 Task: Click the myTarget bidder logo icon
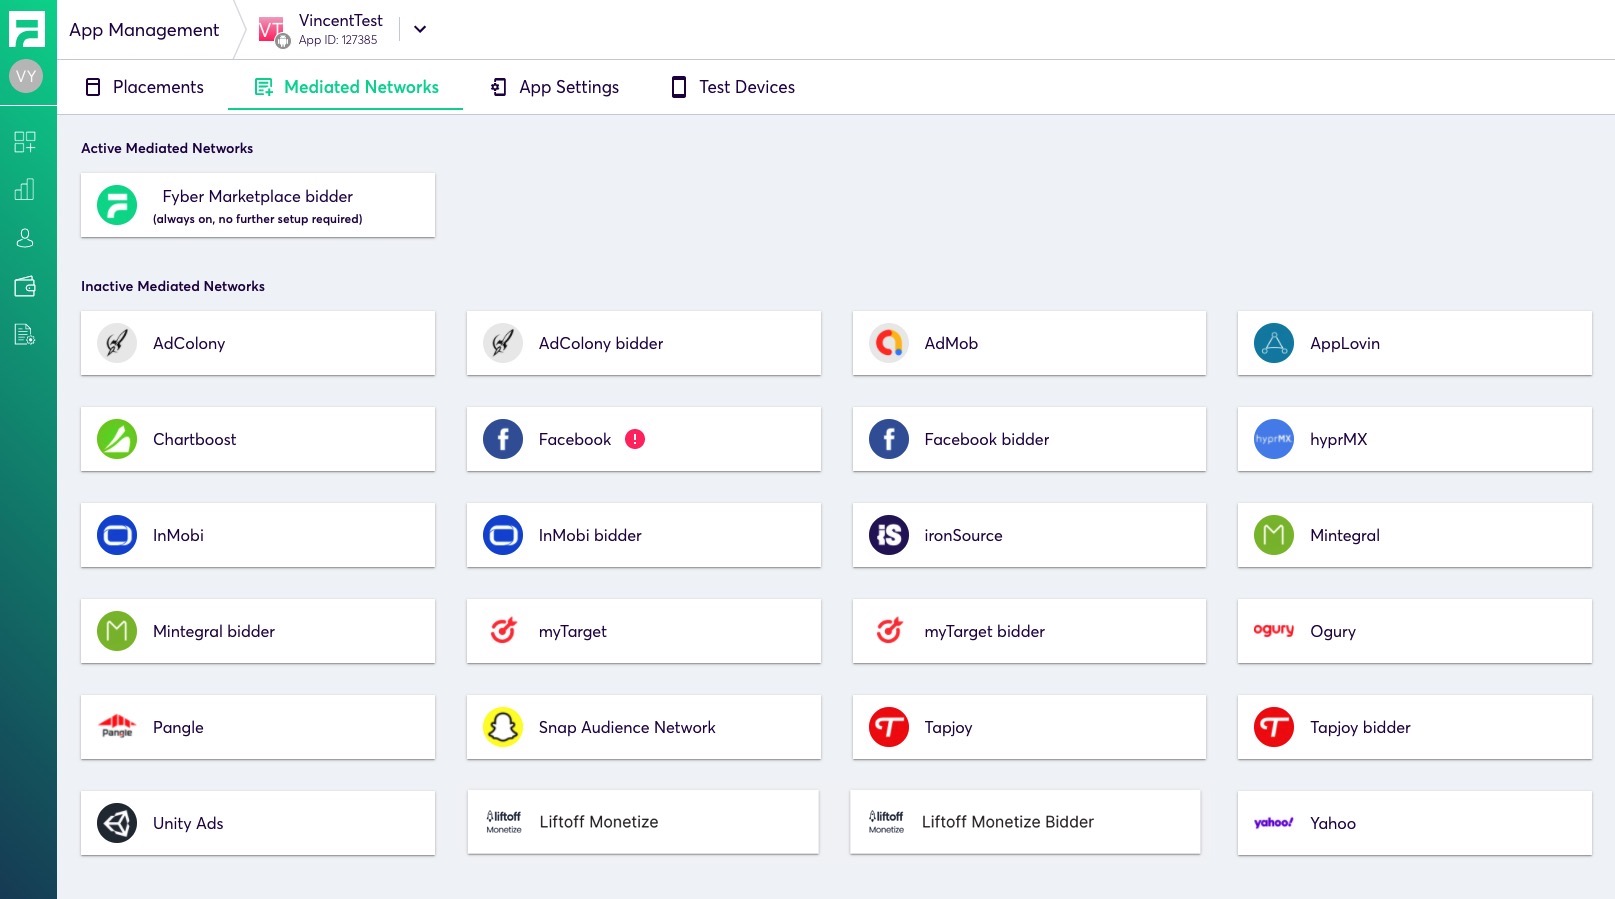pos(889,631)
